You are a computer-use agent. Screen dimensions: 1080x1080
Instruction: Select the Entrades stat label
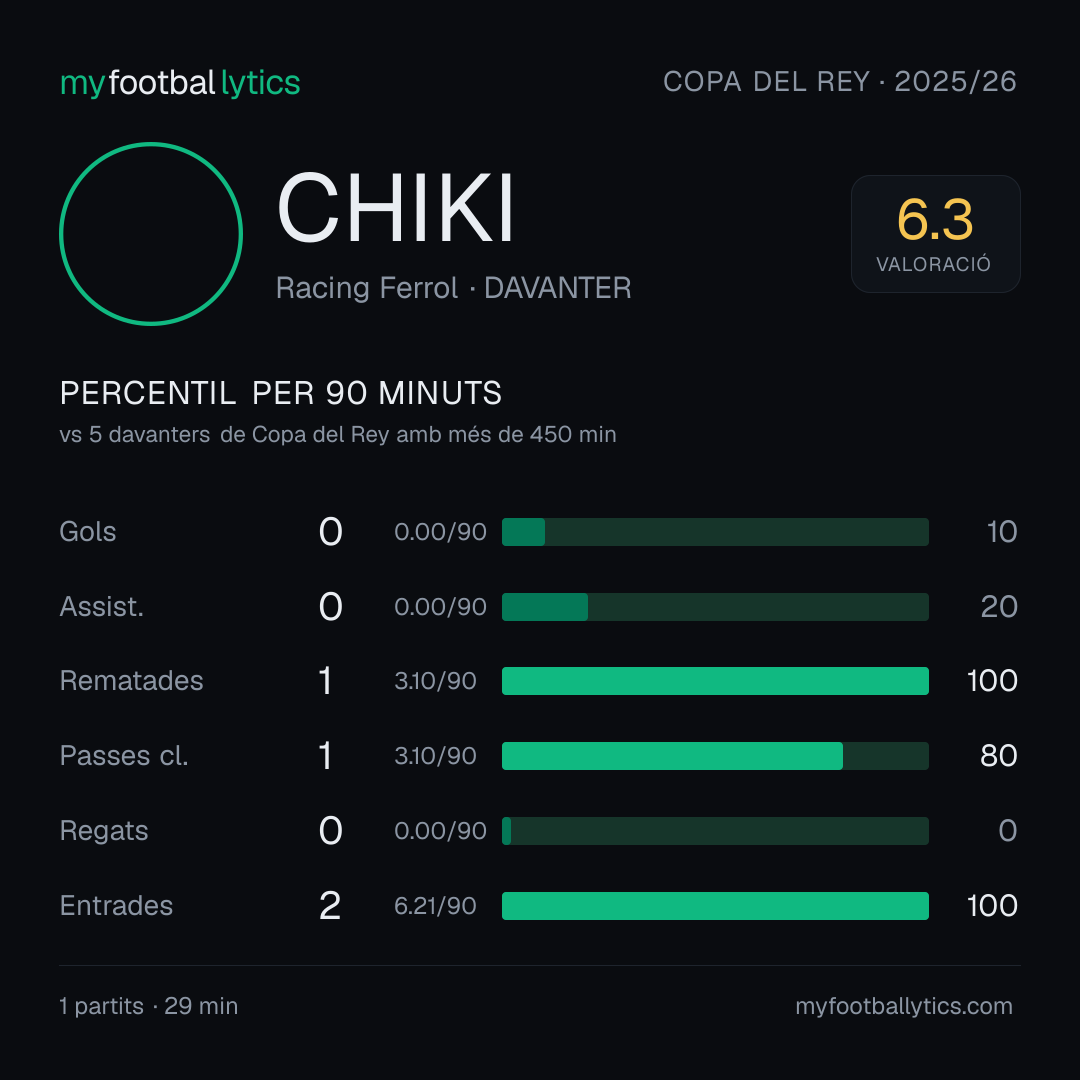point(116,906)
